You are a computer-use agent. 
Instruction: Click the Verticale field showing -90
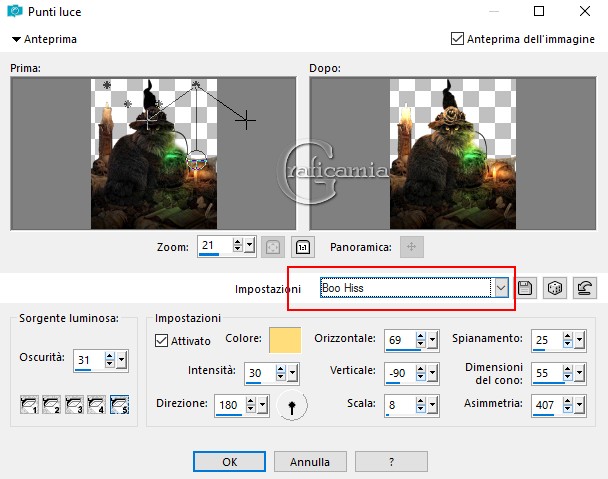click(x=400, y=373)
